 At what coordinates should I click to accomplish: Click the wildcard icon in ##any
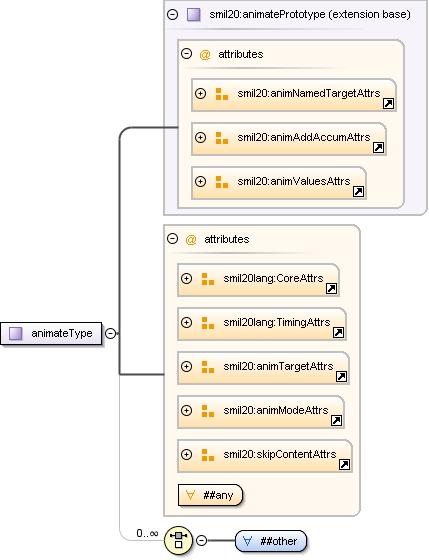coord(190,495)
